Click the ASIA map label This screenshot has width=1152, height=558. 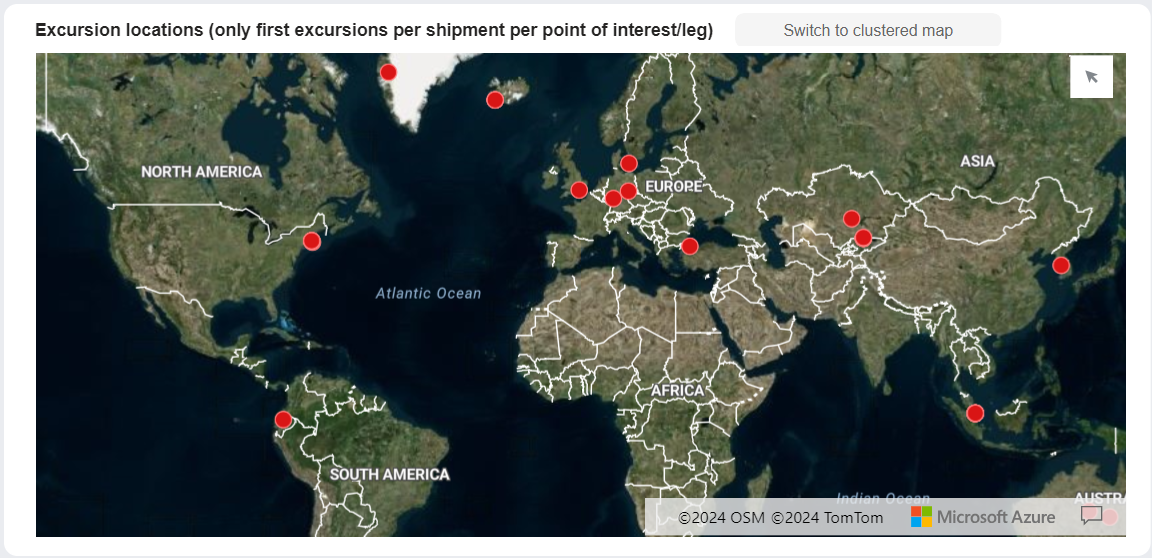[x=977, y=161]
